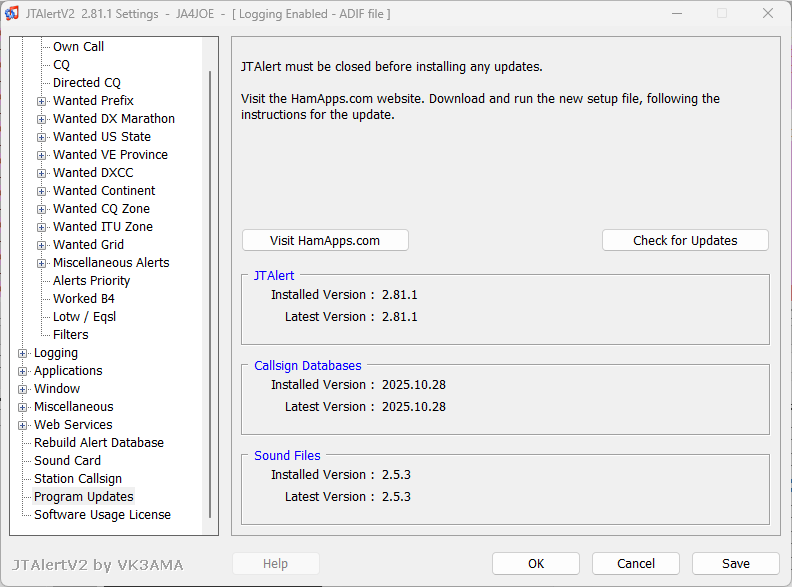Screen dimensions: 792x587
Task: Click the Cancel button
Action: (x=636, y=564)
